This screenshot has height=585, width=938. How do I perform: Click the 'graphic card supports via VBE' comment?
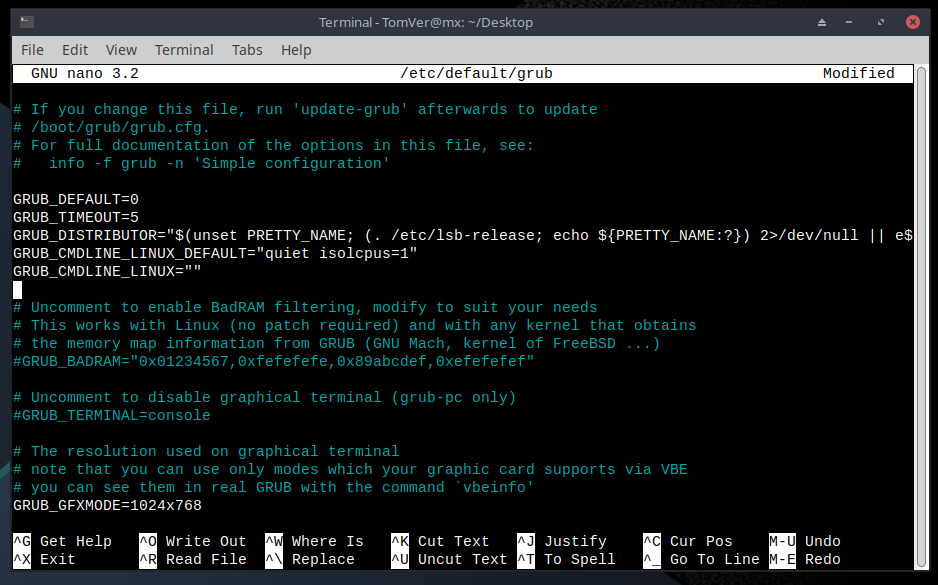pos(351,470)
